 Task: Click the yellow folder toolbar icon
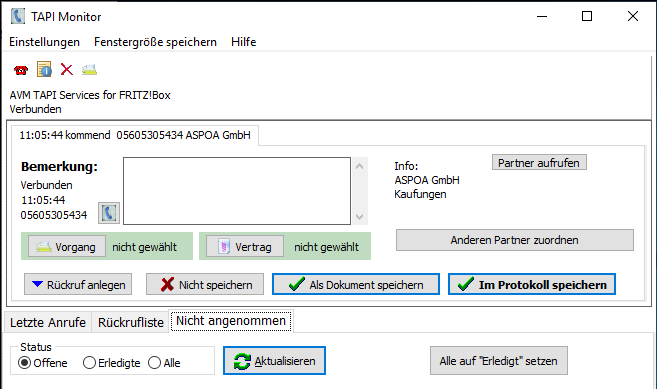coord(89,69)
